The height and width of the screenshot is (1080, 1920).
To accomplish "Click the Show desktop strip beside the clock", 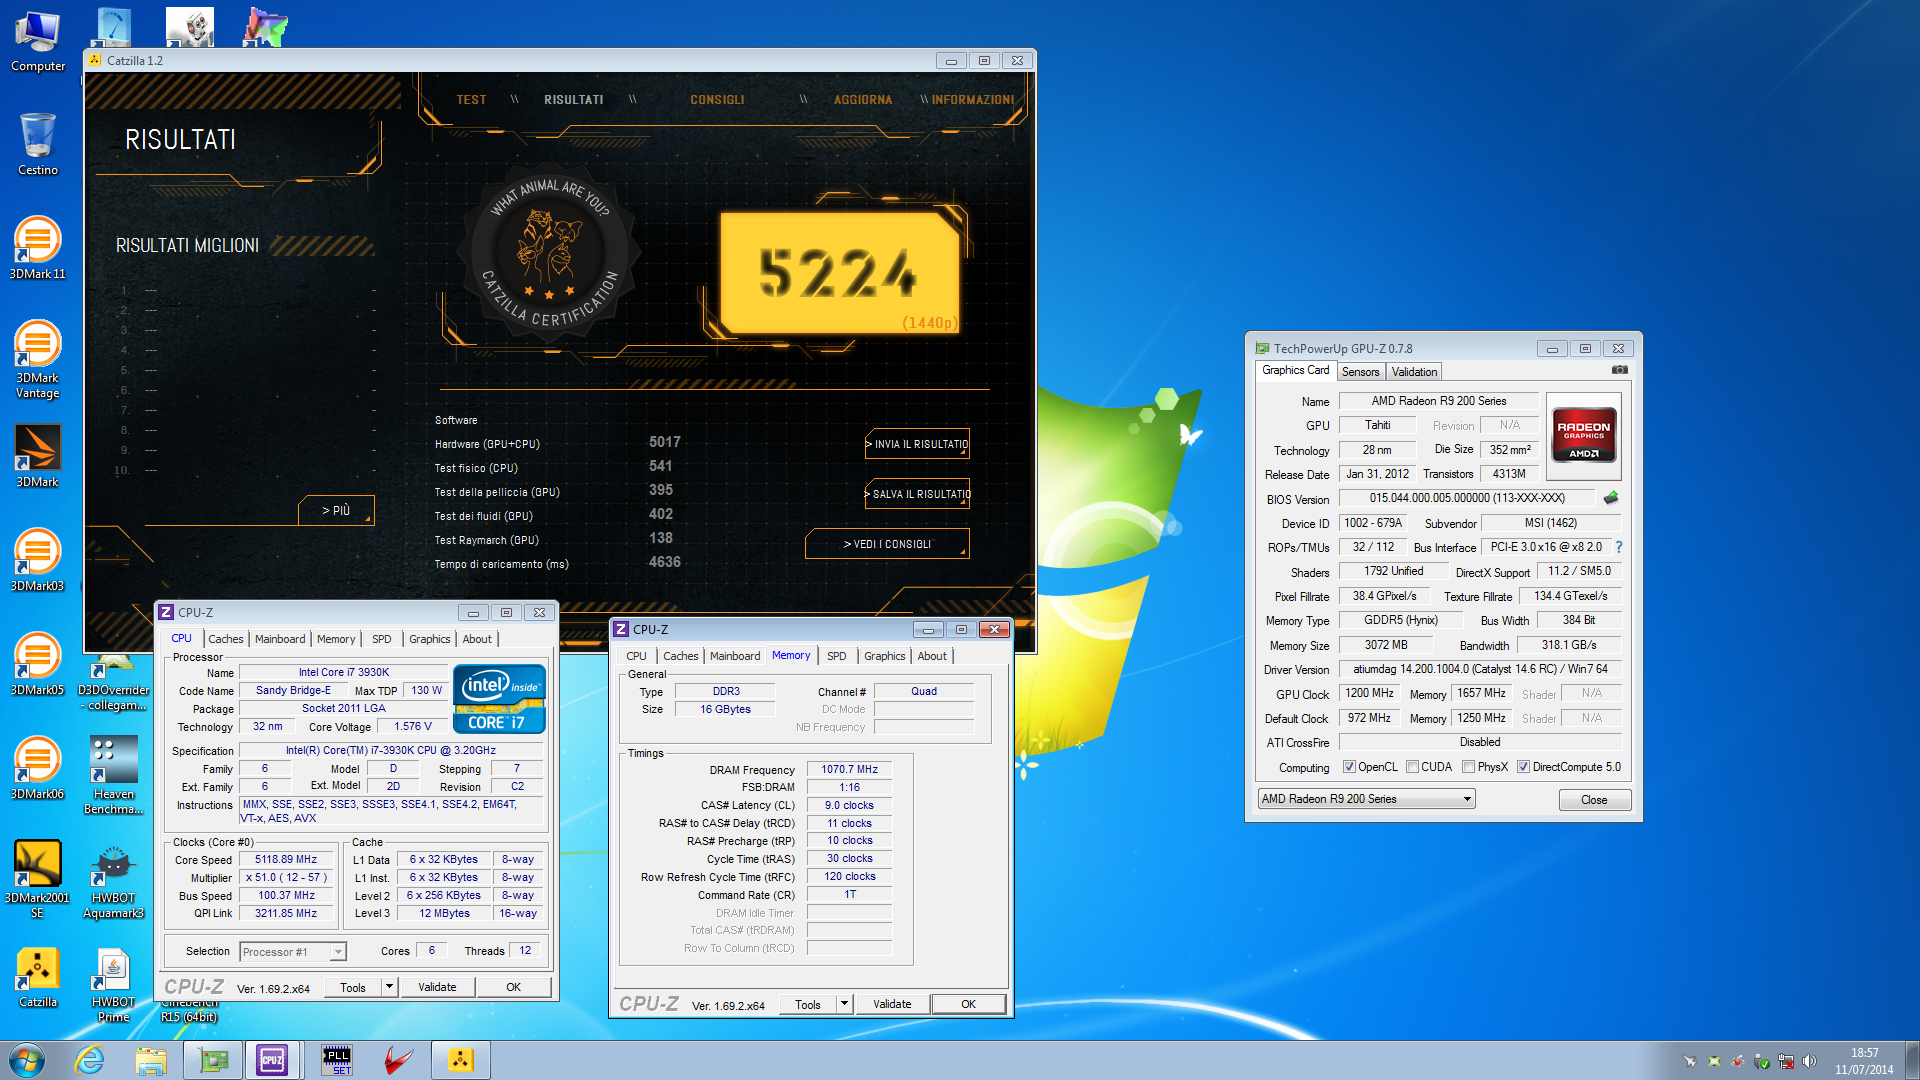I will pyautogui.click(x=1912, y=1060).
